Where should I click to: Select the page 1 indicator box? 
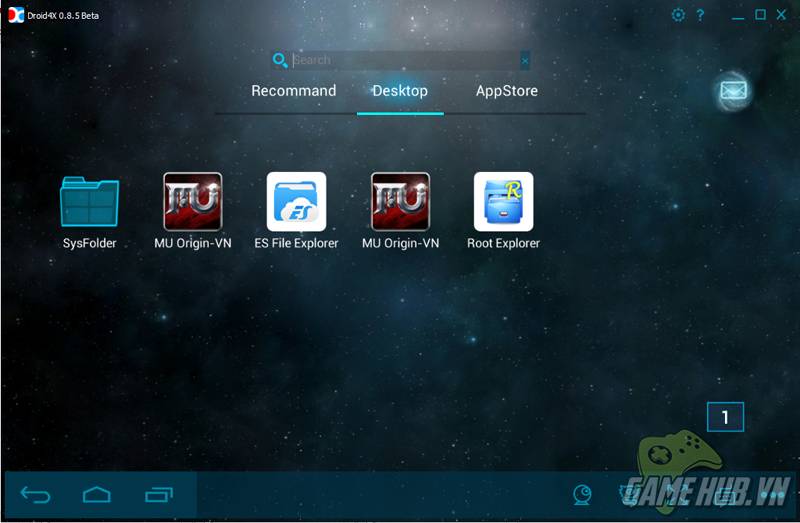pos(725,418)
